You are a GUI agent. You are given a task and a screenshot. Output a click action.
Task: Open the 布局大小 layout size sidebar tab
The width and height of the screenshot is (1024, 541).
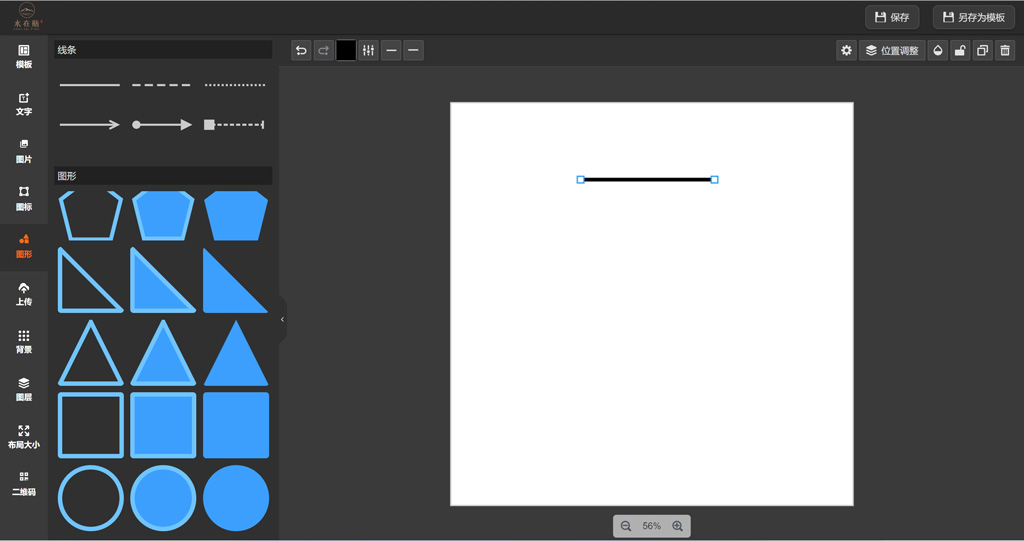click(24, 437)
